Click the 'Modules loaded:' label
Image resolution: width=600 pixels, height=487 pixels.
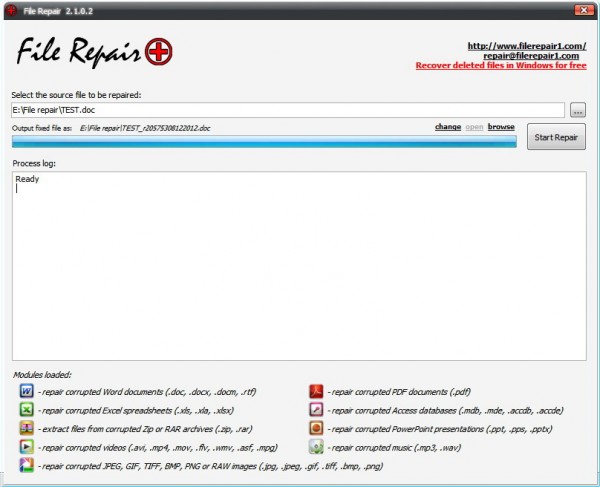[42, 375]
